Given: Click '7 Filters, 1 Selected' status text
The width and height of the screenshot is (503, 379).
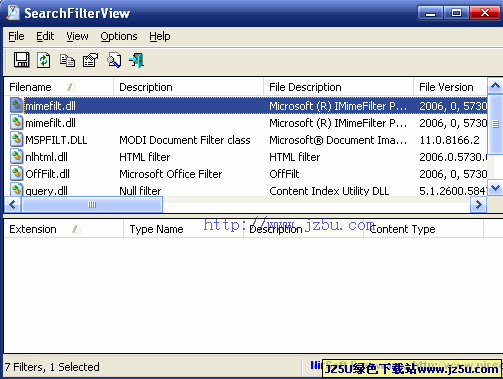Looking at the screenshot, I should [x=52, y=367].
